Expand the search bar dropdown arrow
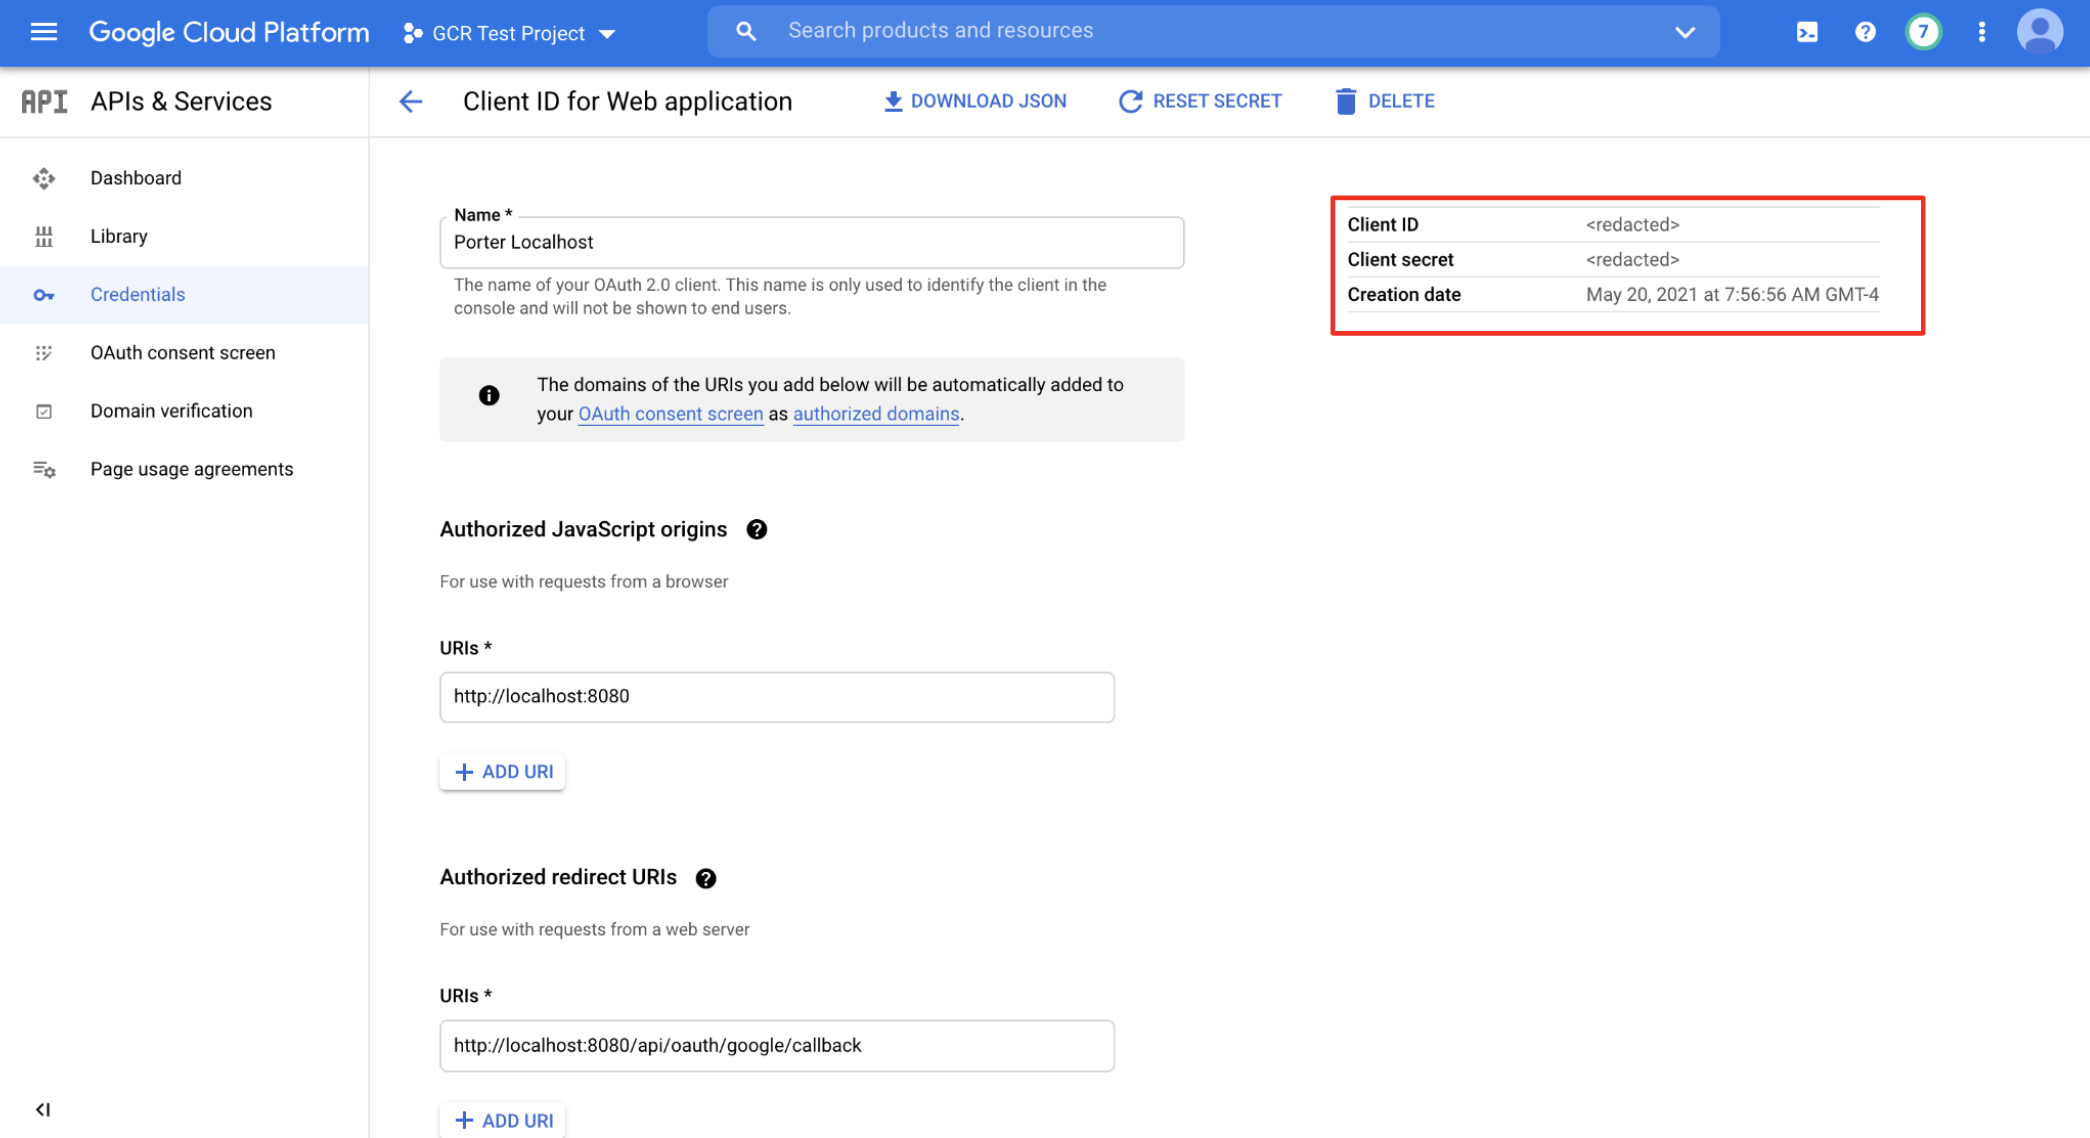 point(1685,32)
